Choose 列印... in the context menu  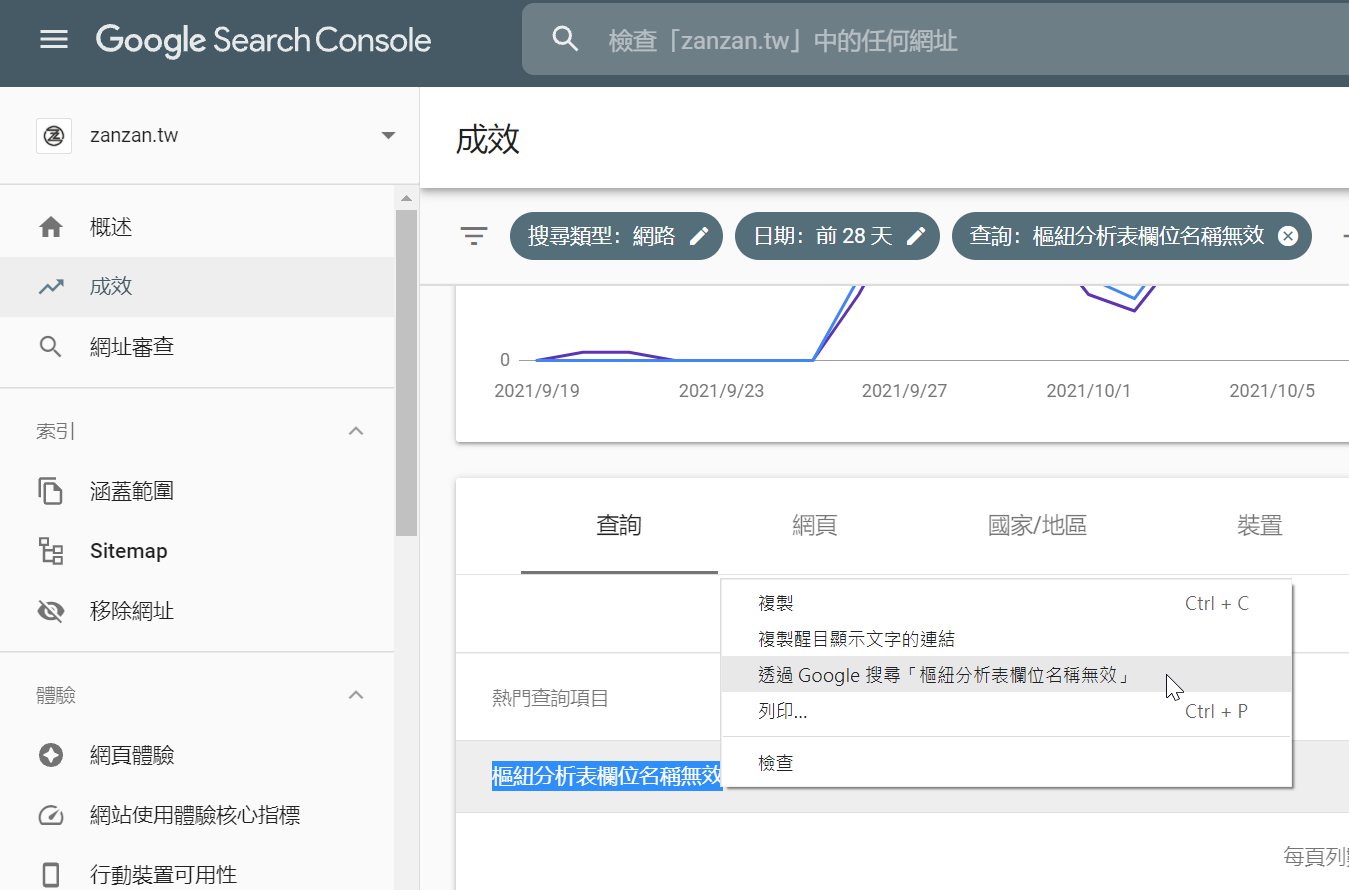click(x=1006, y=711)
